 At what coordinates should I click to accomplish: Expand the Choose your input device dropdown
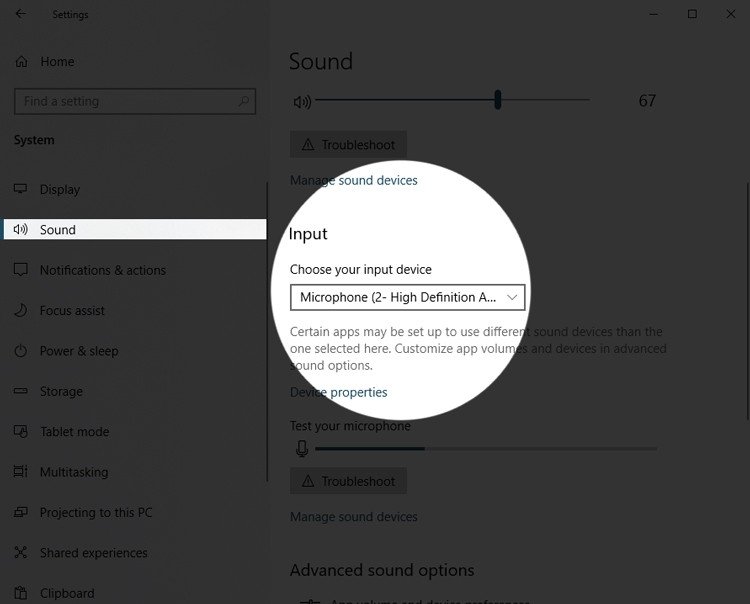tap(408, 297)
